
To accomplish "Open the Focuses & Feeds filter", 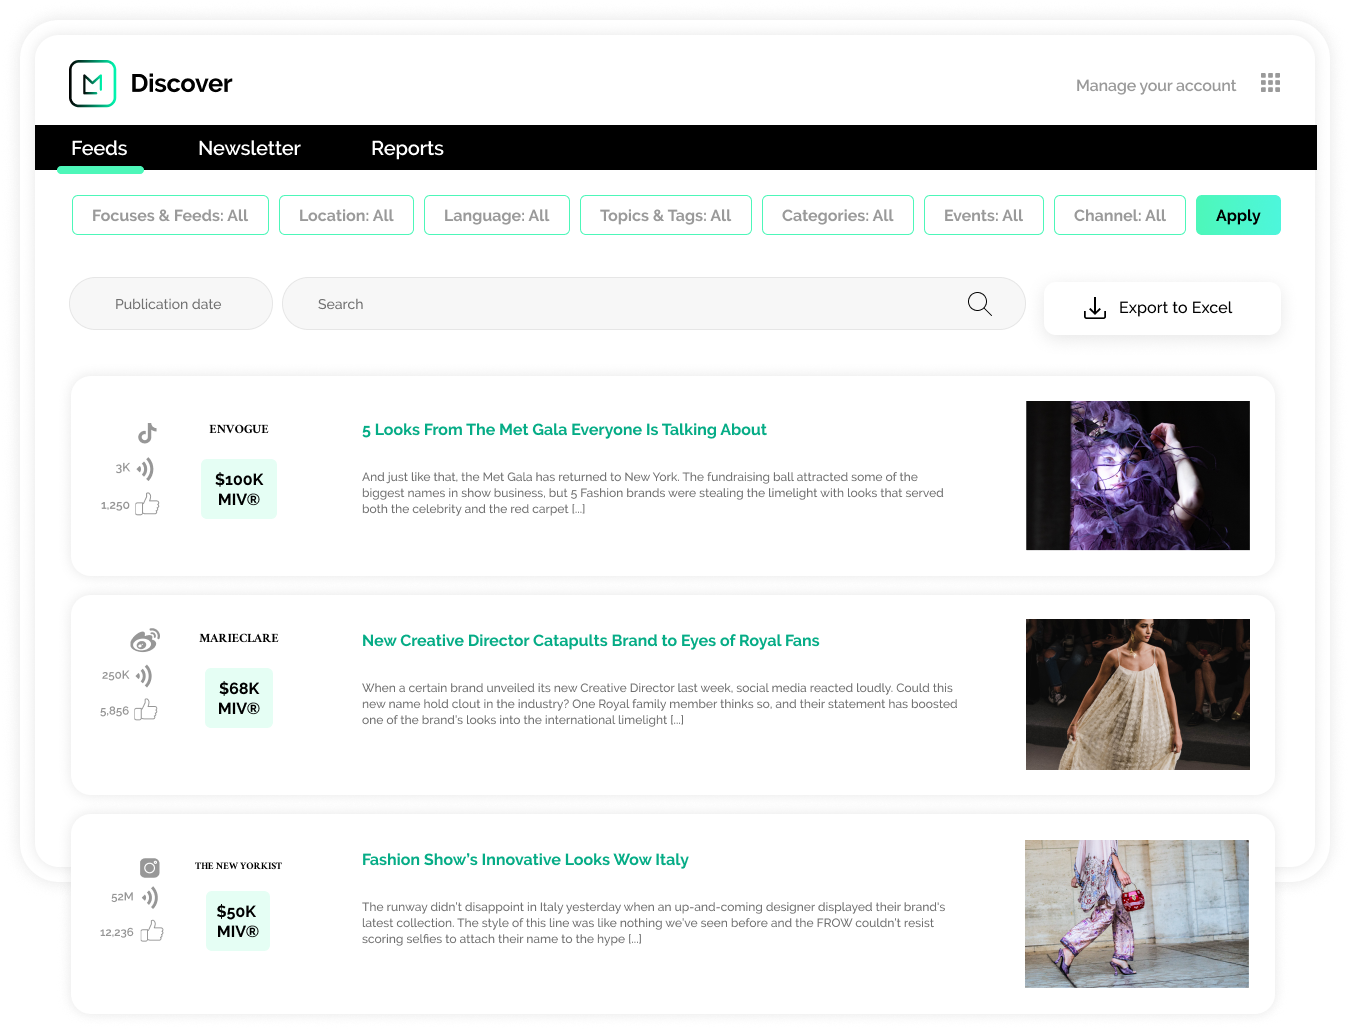I will 170,215.
